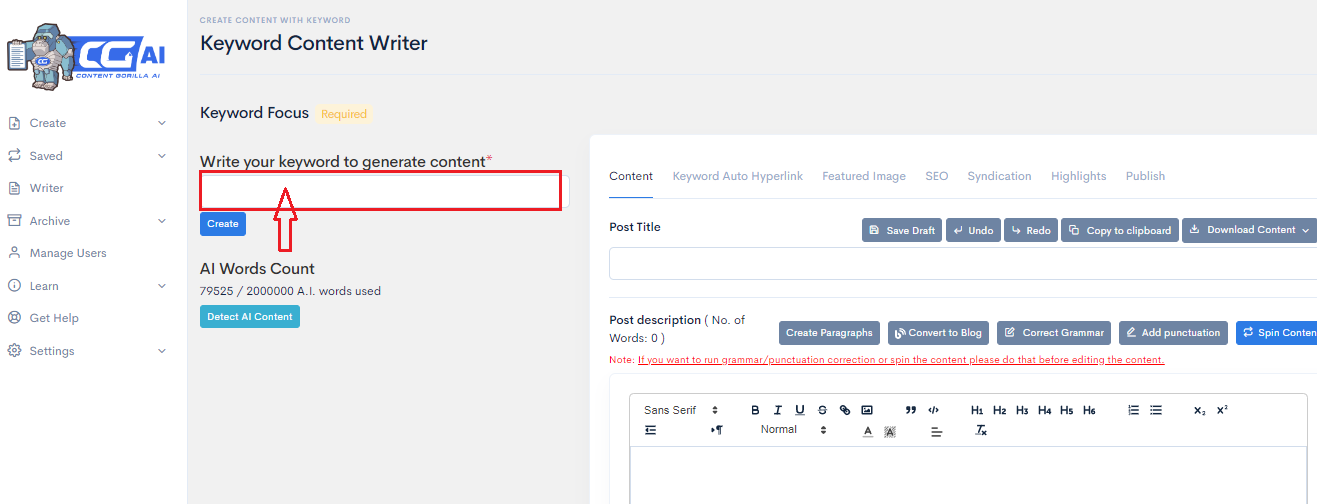Expand the Settings sidebar menu
1317x504 pixels.
[x=85, y=351]
